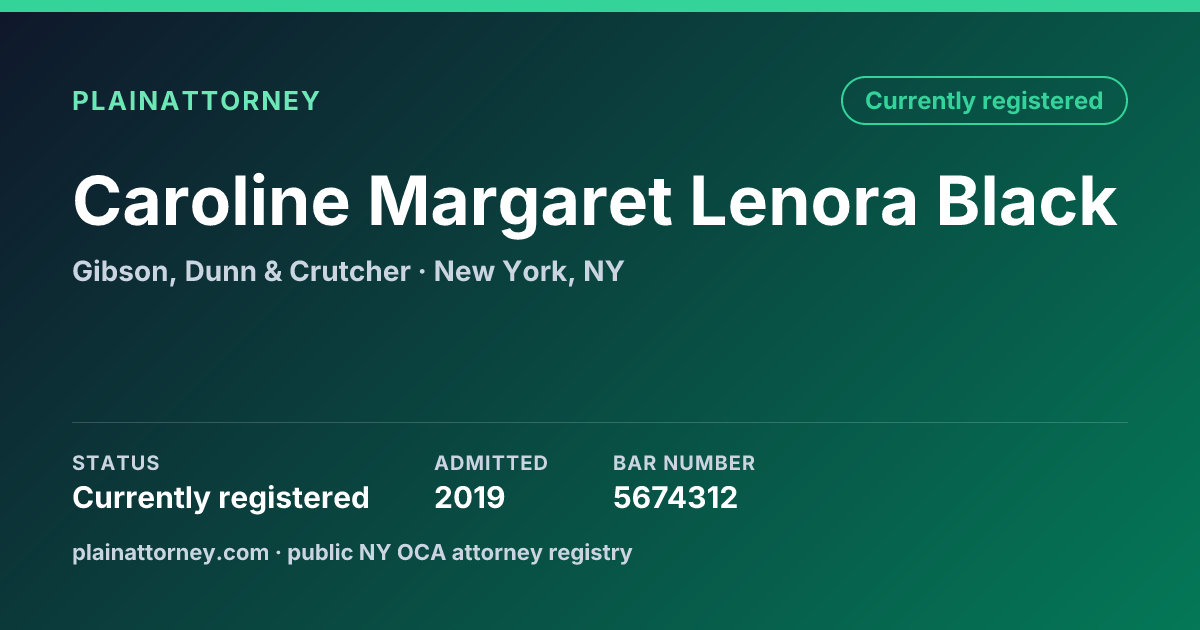Screen dimensions: 1200x630
Task: Click the BAR NUMBER field label
Action: (684, 463)
